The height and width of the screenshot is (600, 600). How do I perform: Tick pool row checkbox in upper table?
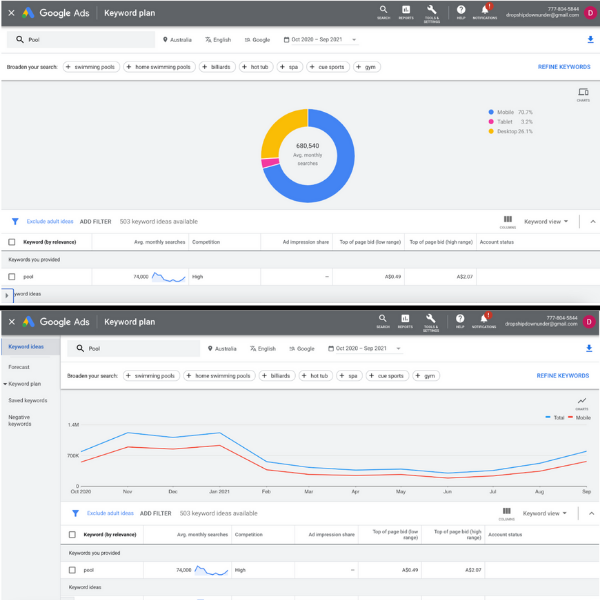pos(12,276)
